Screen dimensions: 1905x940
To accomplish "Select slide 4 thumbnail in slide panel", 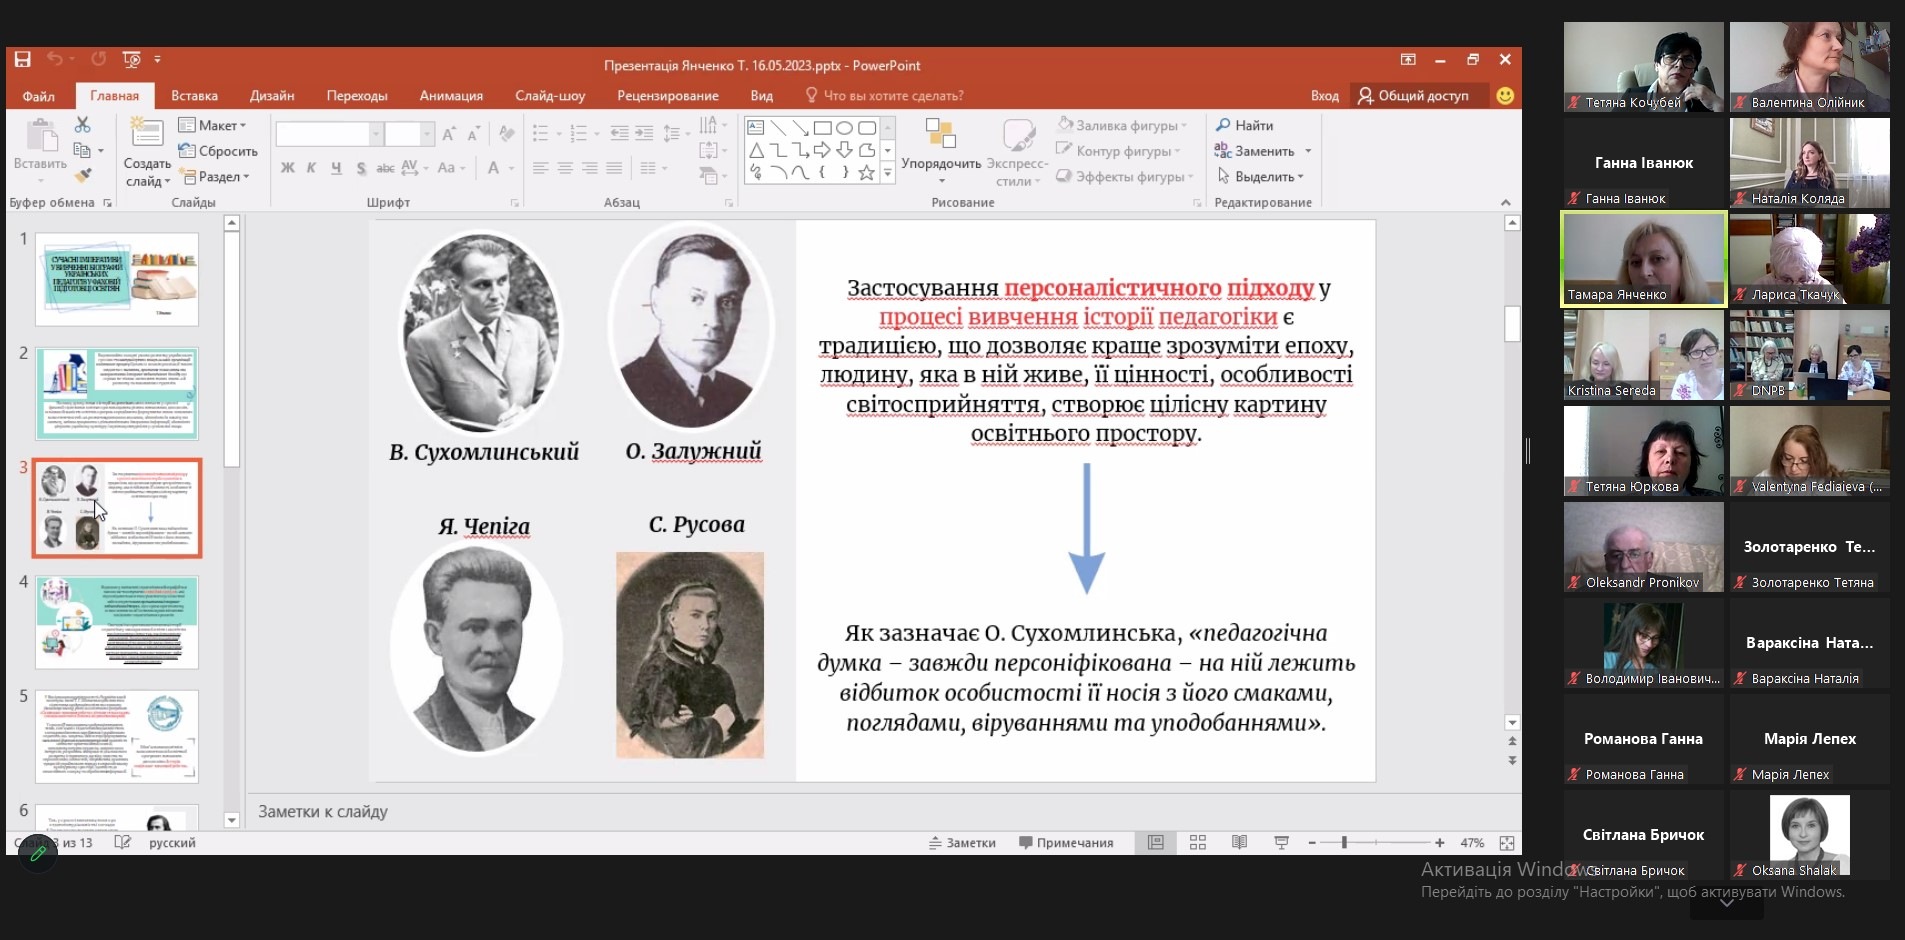I will pos(117,622).
